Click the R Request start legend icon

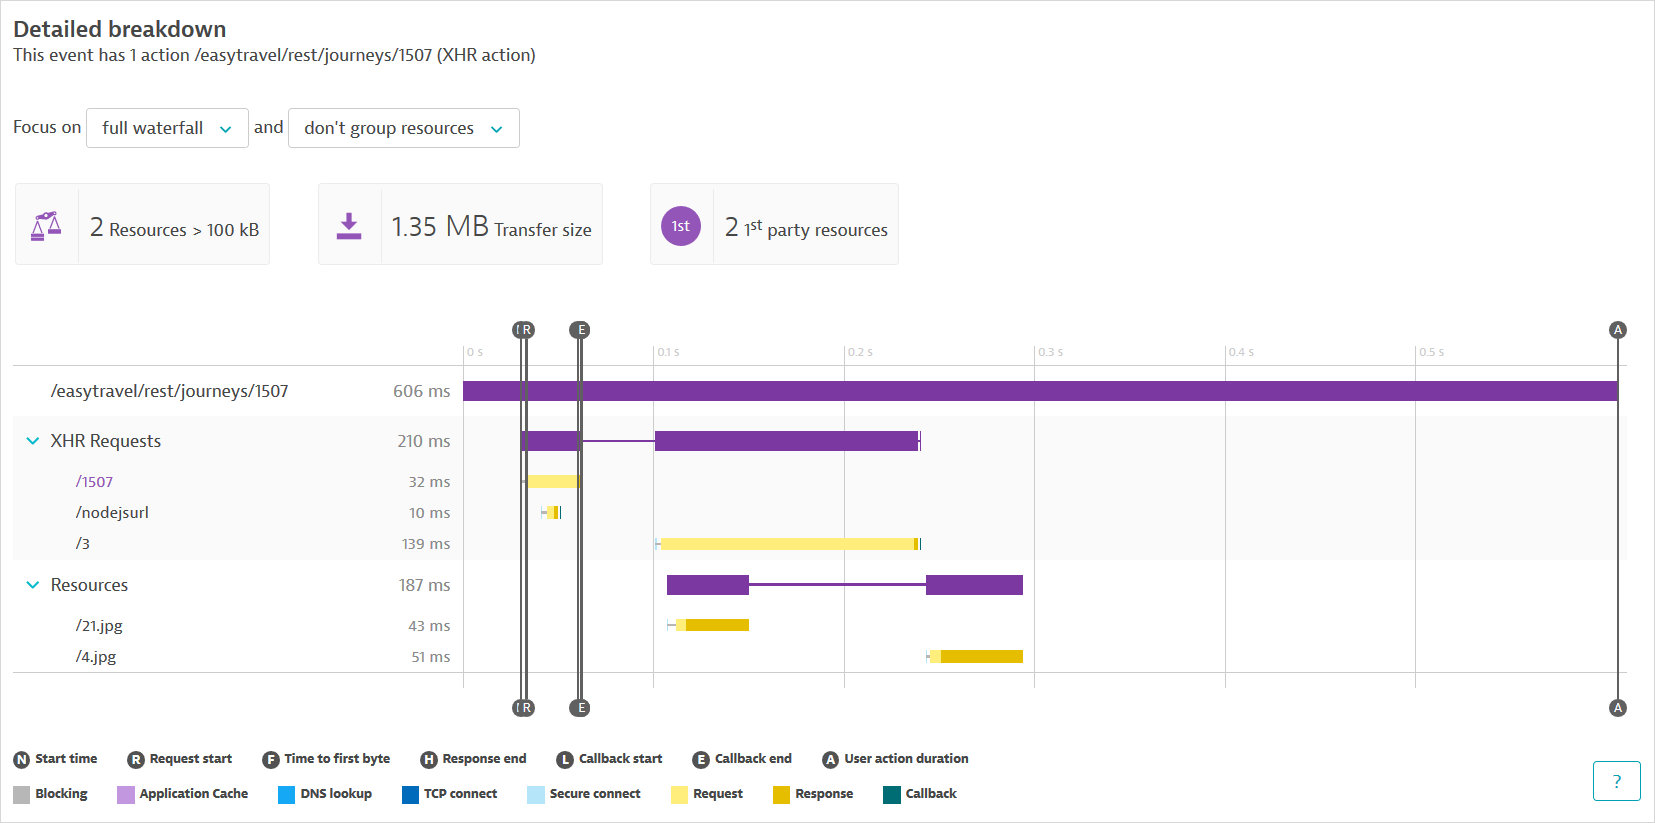pos(136,760)
